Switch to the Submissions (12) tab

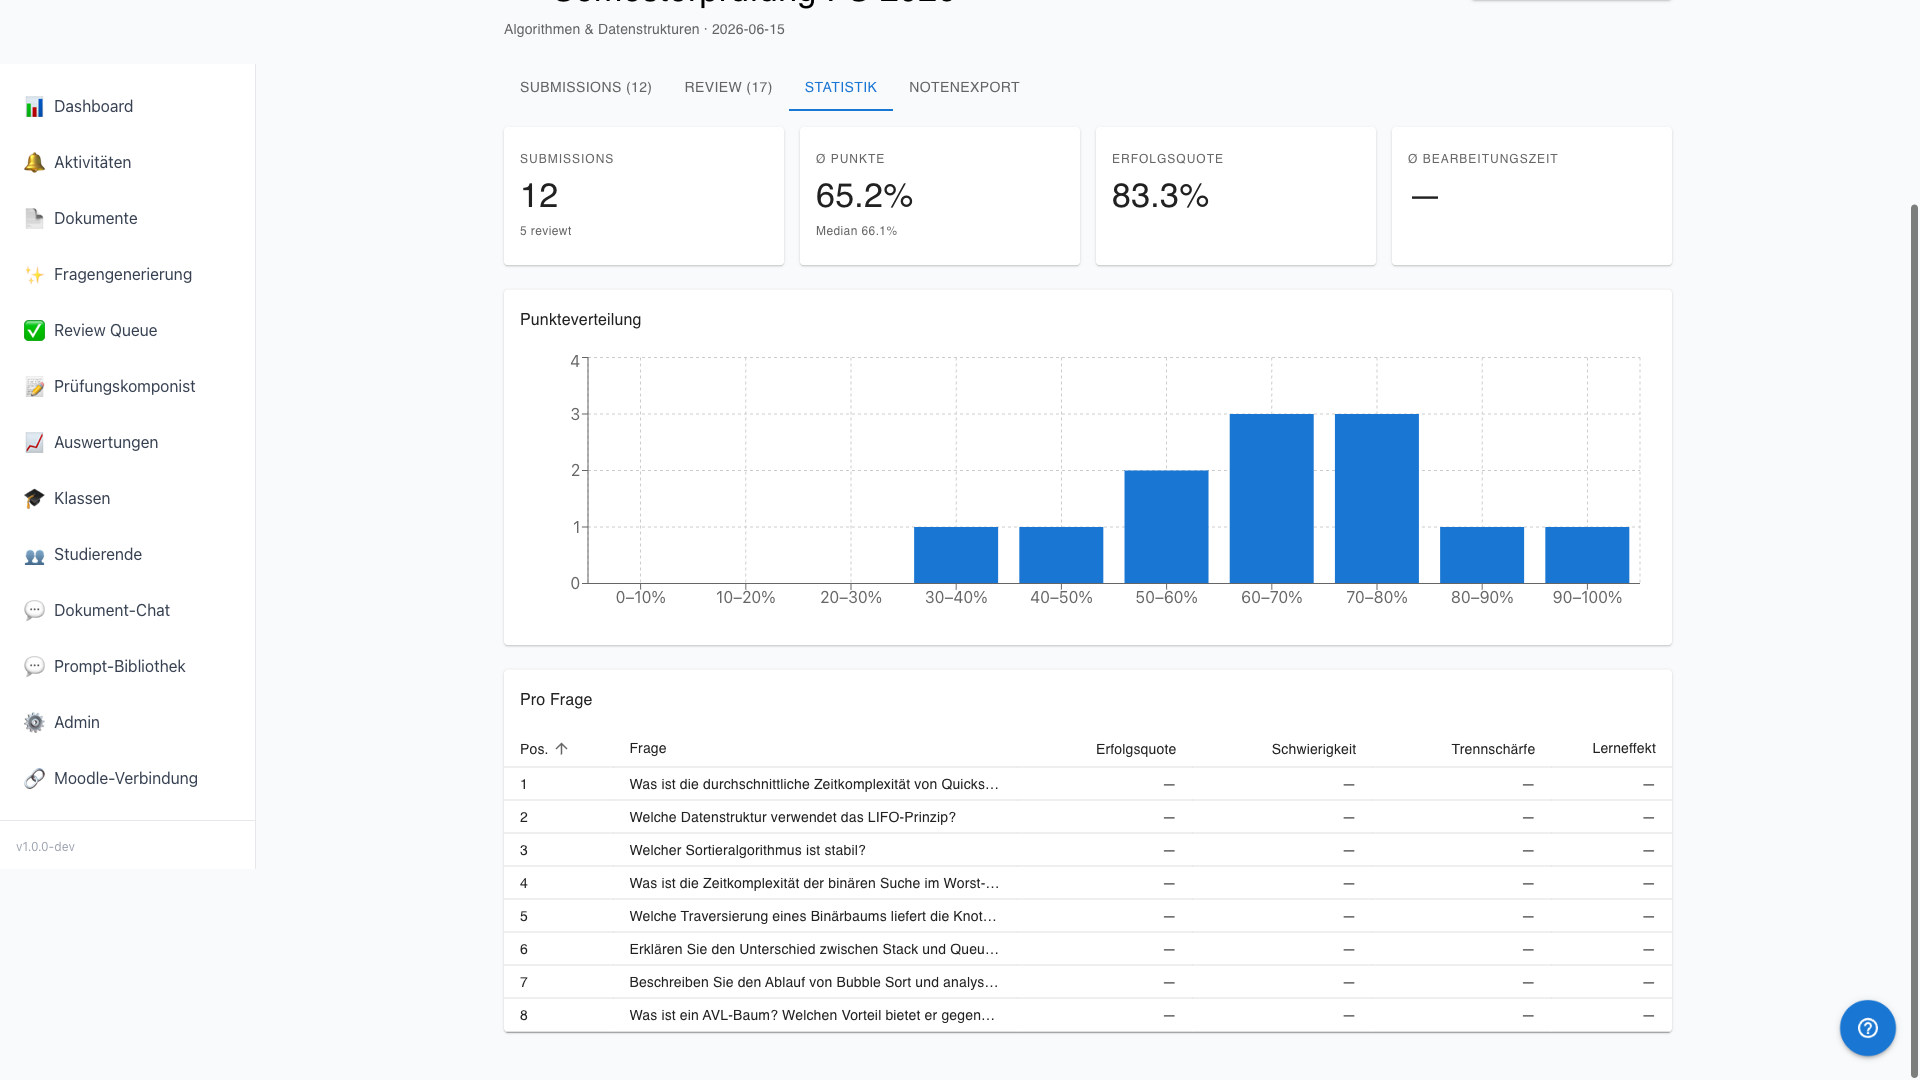[586, 87]
